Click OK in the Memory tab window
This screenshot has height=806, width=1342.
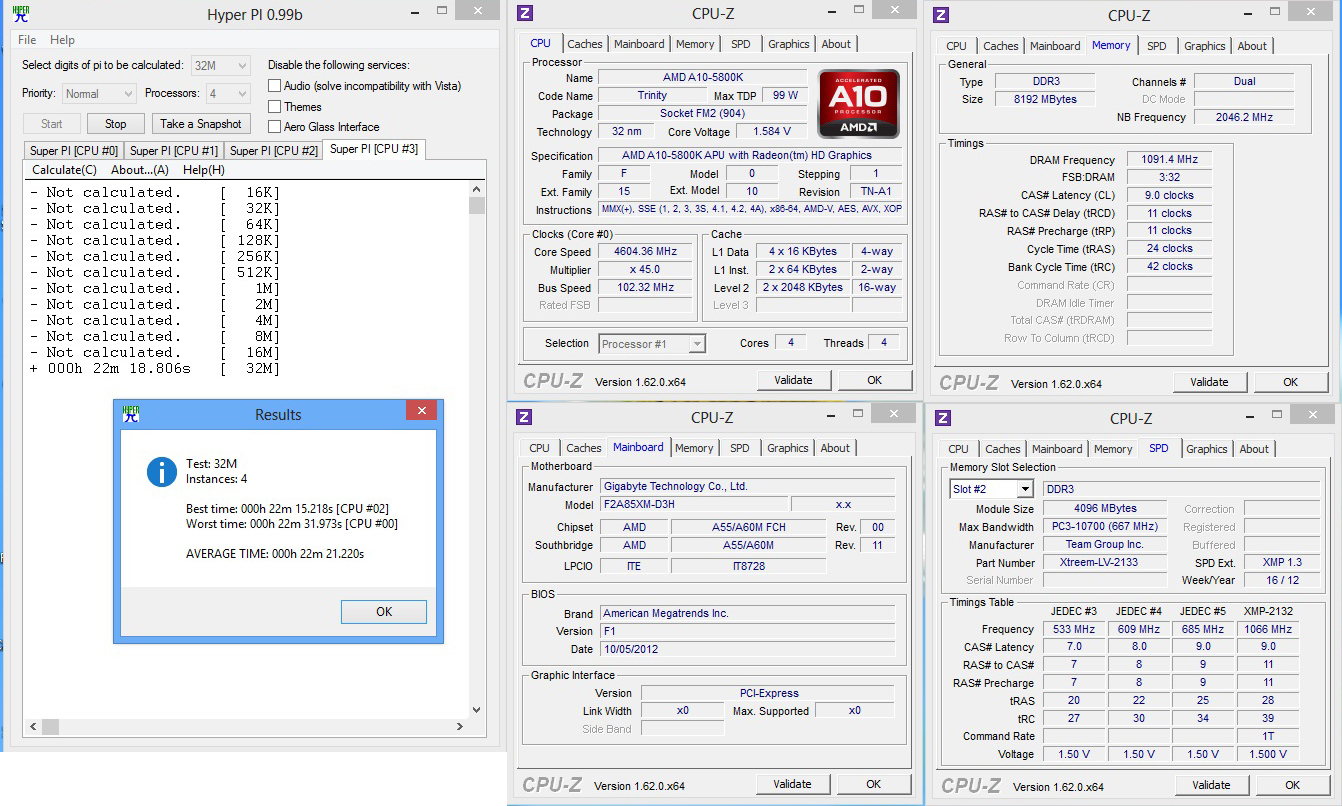tap(1291, 382)
